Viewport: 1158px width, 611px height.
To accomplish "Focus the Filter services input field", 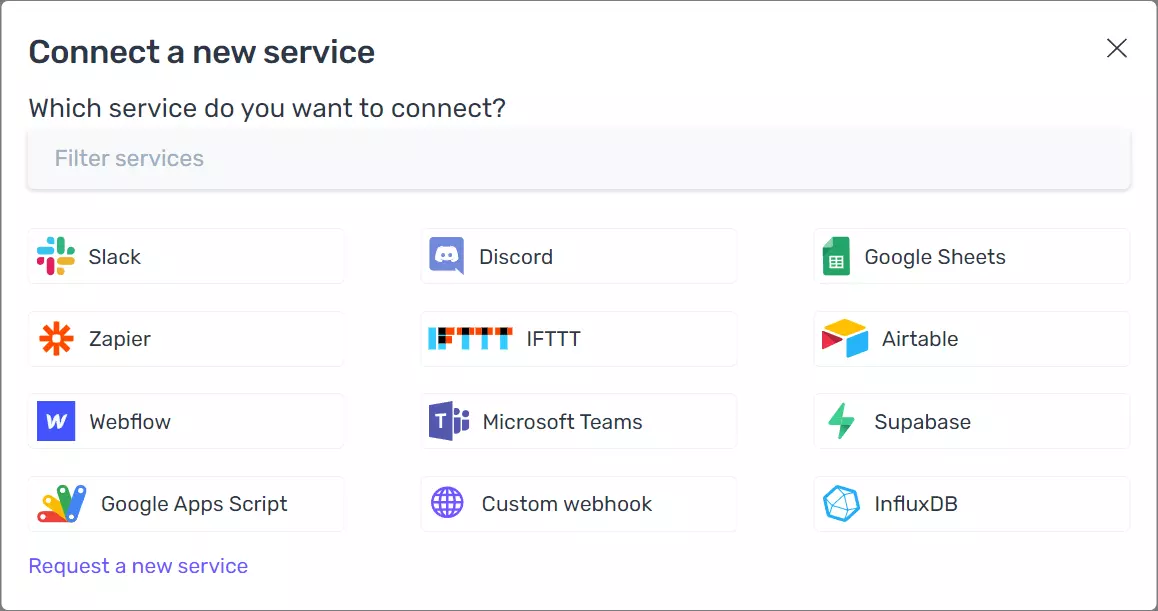I will [578, 159].
